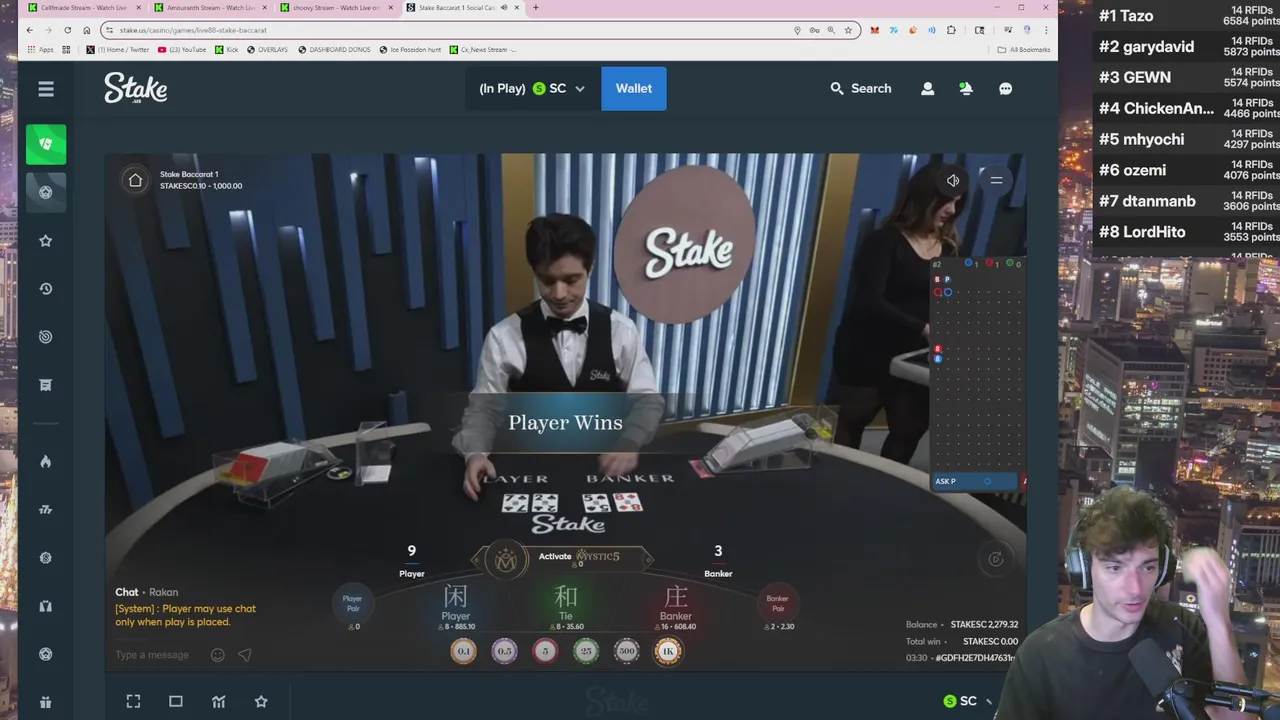Enter fullscreen mode icon below game
This screenshot has height=720, width=1280.
(133, 701)
